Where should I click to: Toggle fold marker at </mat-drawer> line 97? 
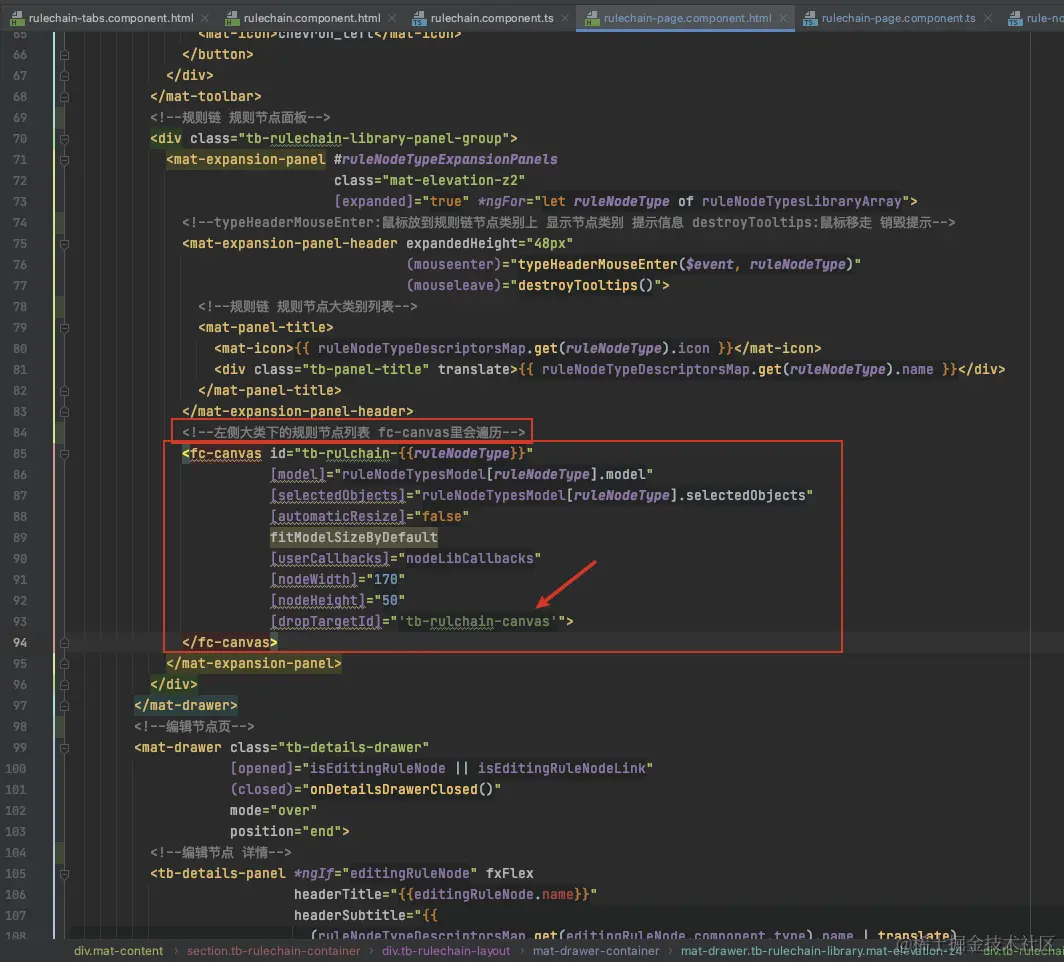click(64, 706)
